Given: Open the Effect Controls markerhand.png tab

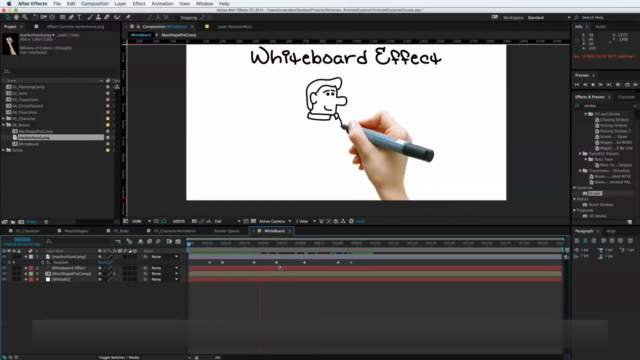Looking at the screenshot, I should [x=76, y=27].
